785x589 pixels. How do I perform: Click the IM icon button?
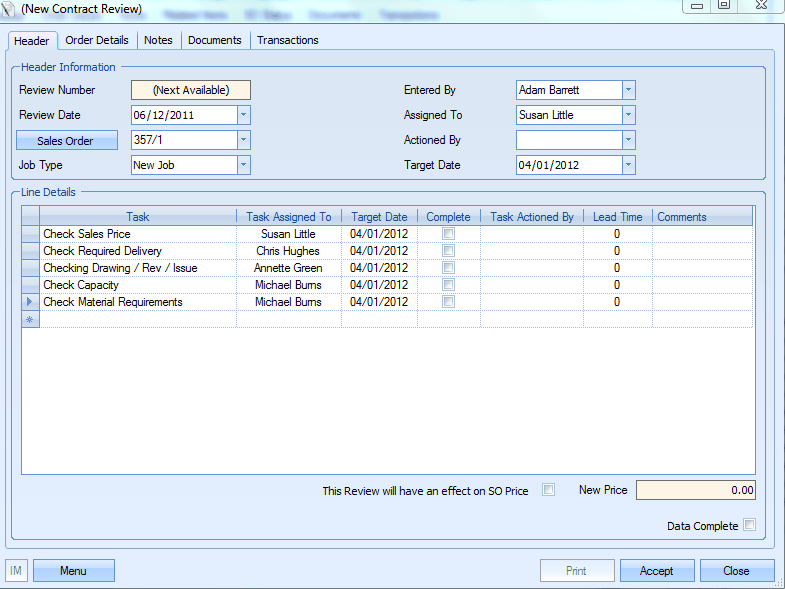point(17,571)
